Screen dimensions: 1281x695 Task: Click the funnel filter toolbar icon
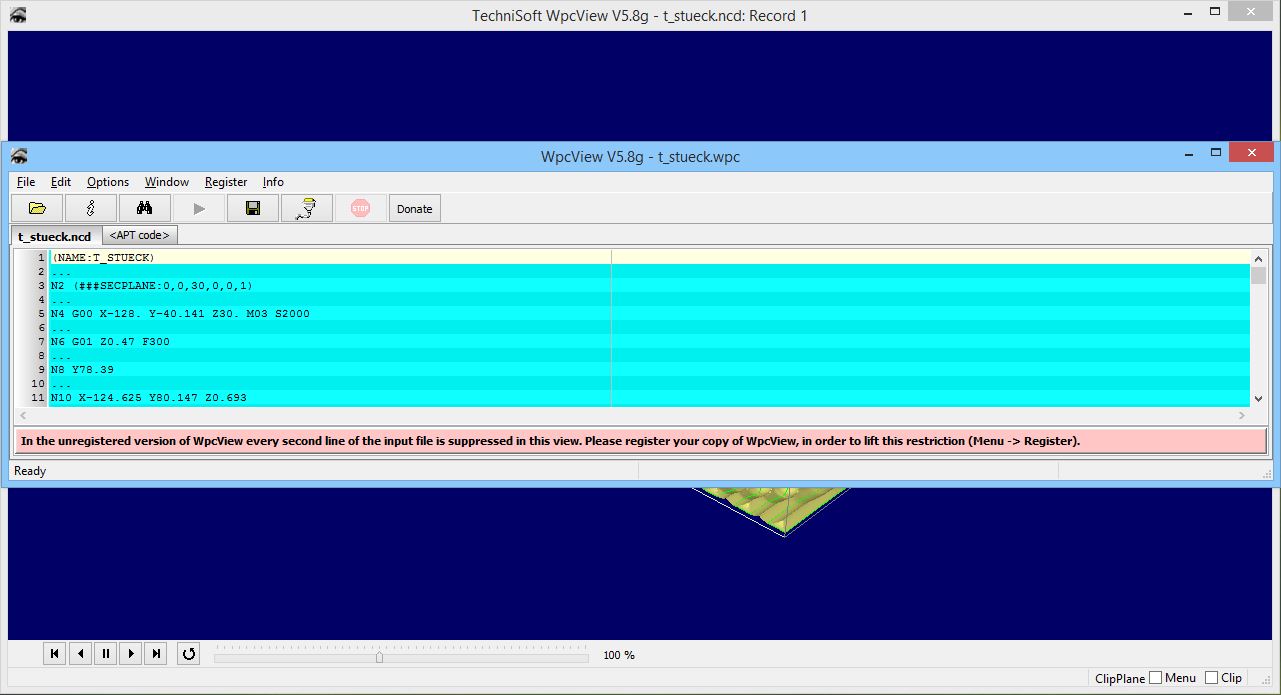click(307, 208)
